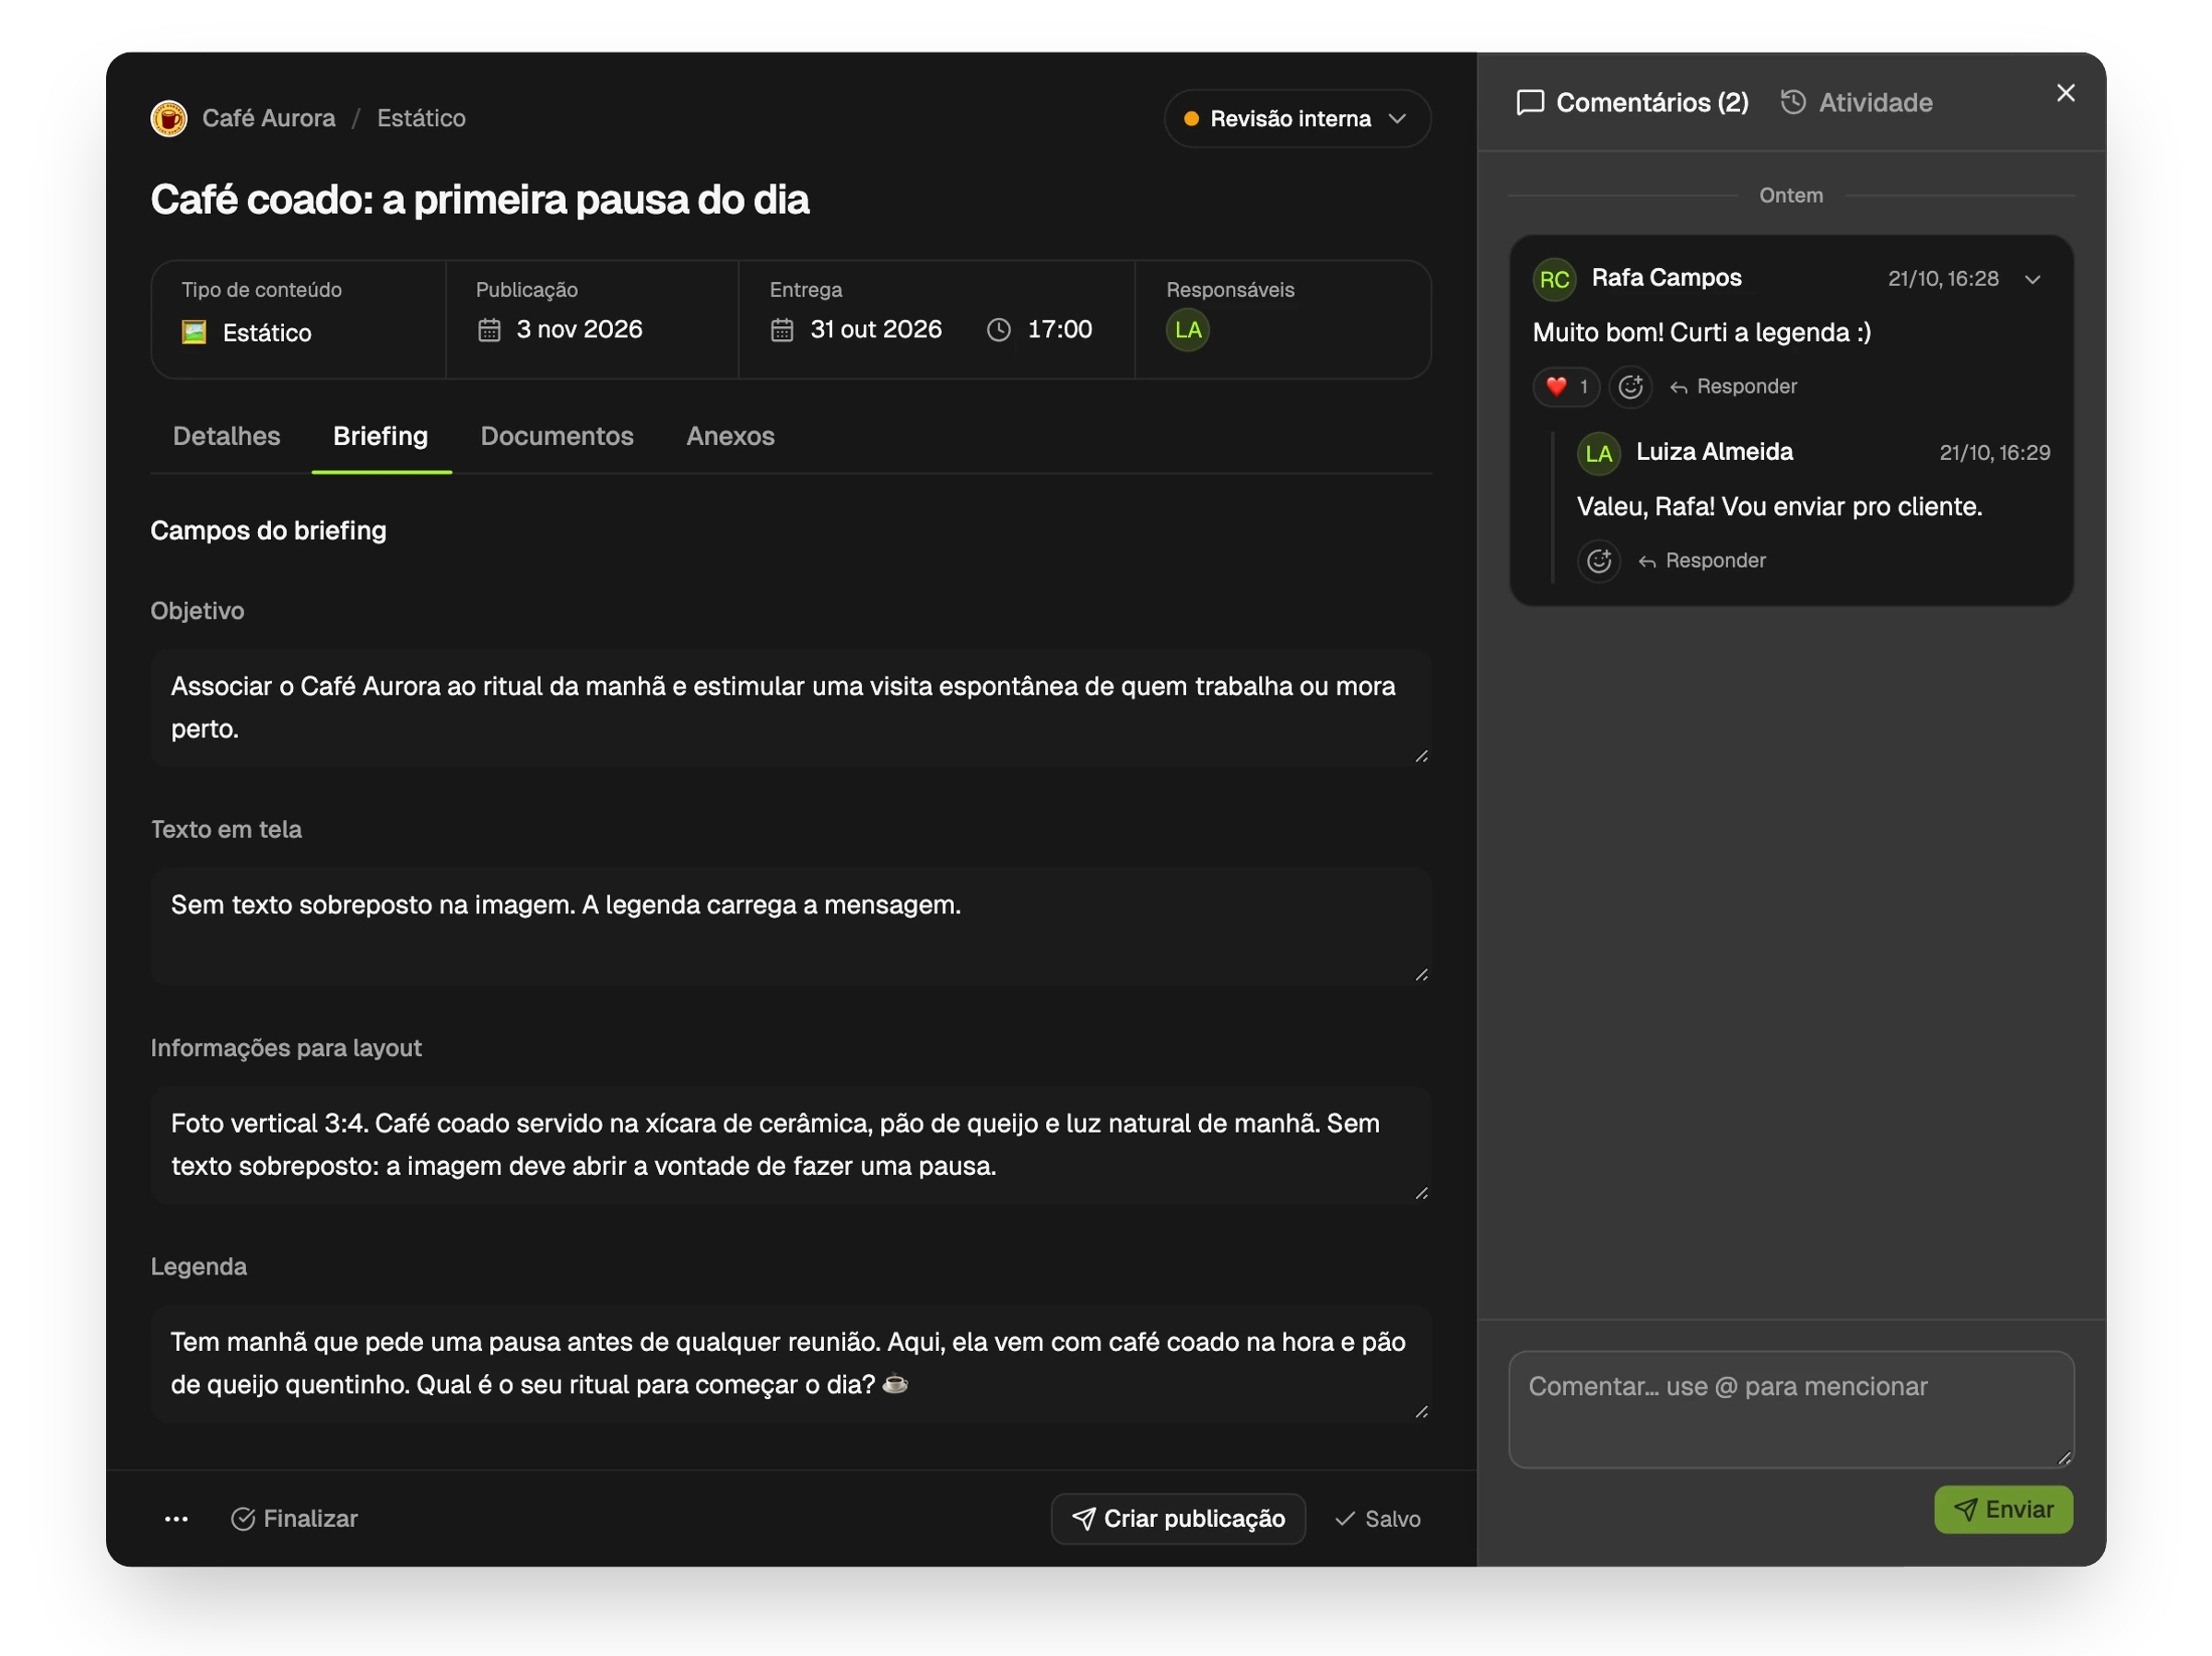Close the task panel with the X
This screenshot has width=2212, height=1656.
tap(2065, 93)
